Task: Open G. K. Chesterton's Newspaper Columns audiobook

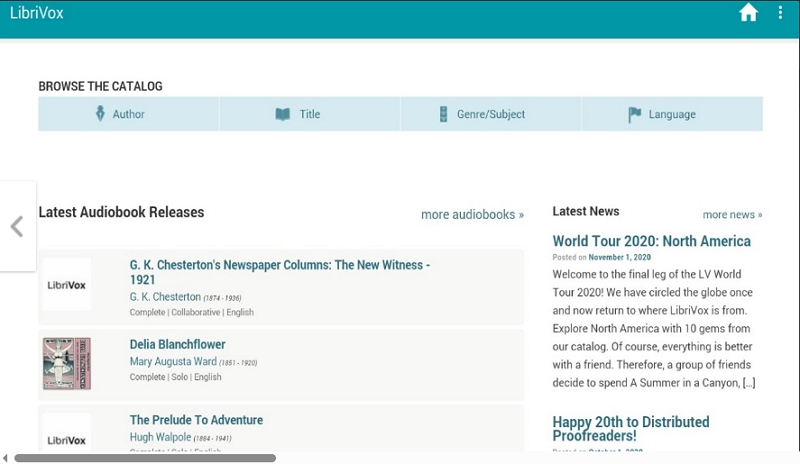Action: coord(280,272)
